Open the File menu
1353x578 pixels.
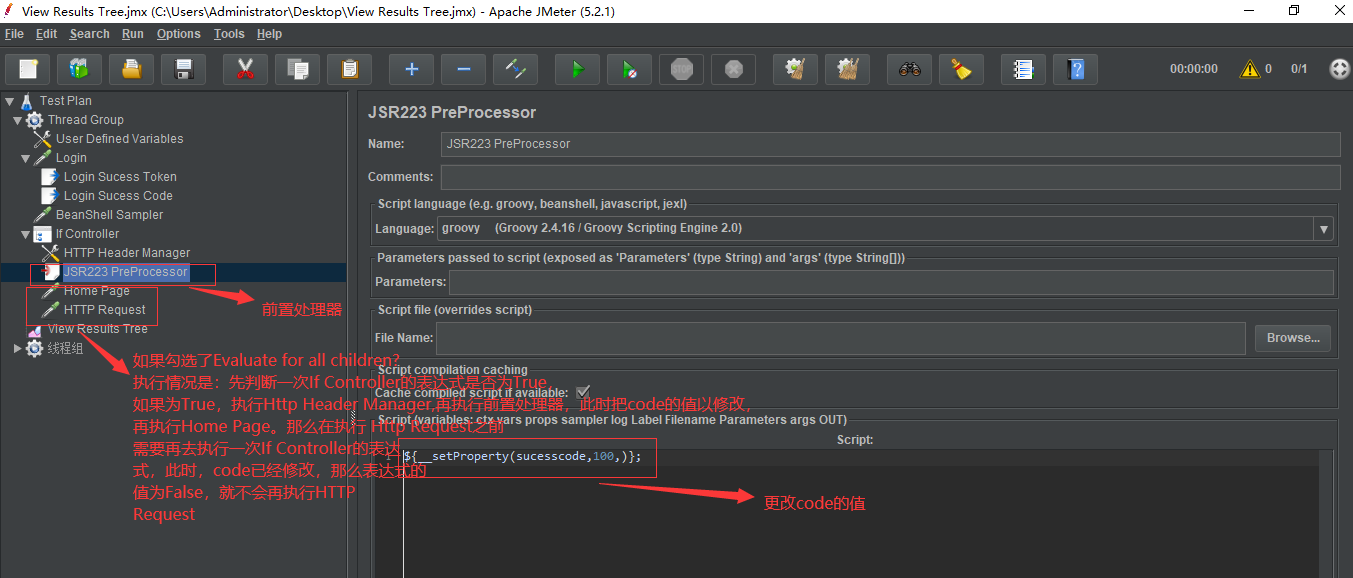(x=14, y=34)
